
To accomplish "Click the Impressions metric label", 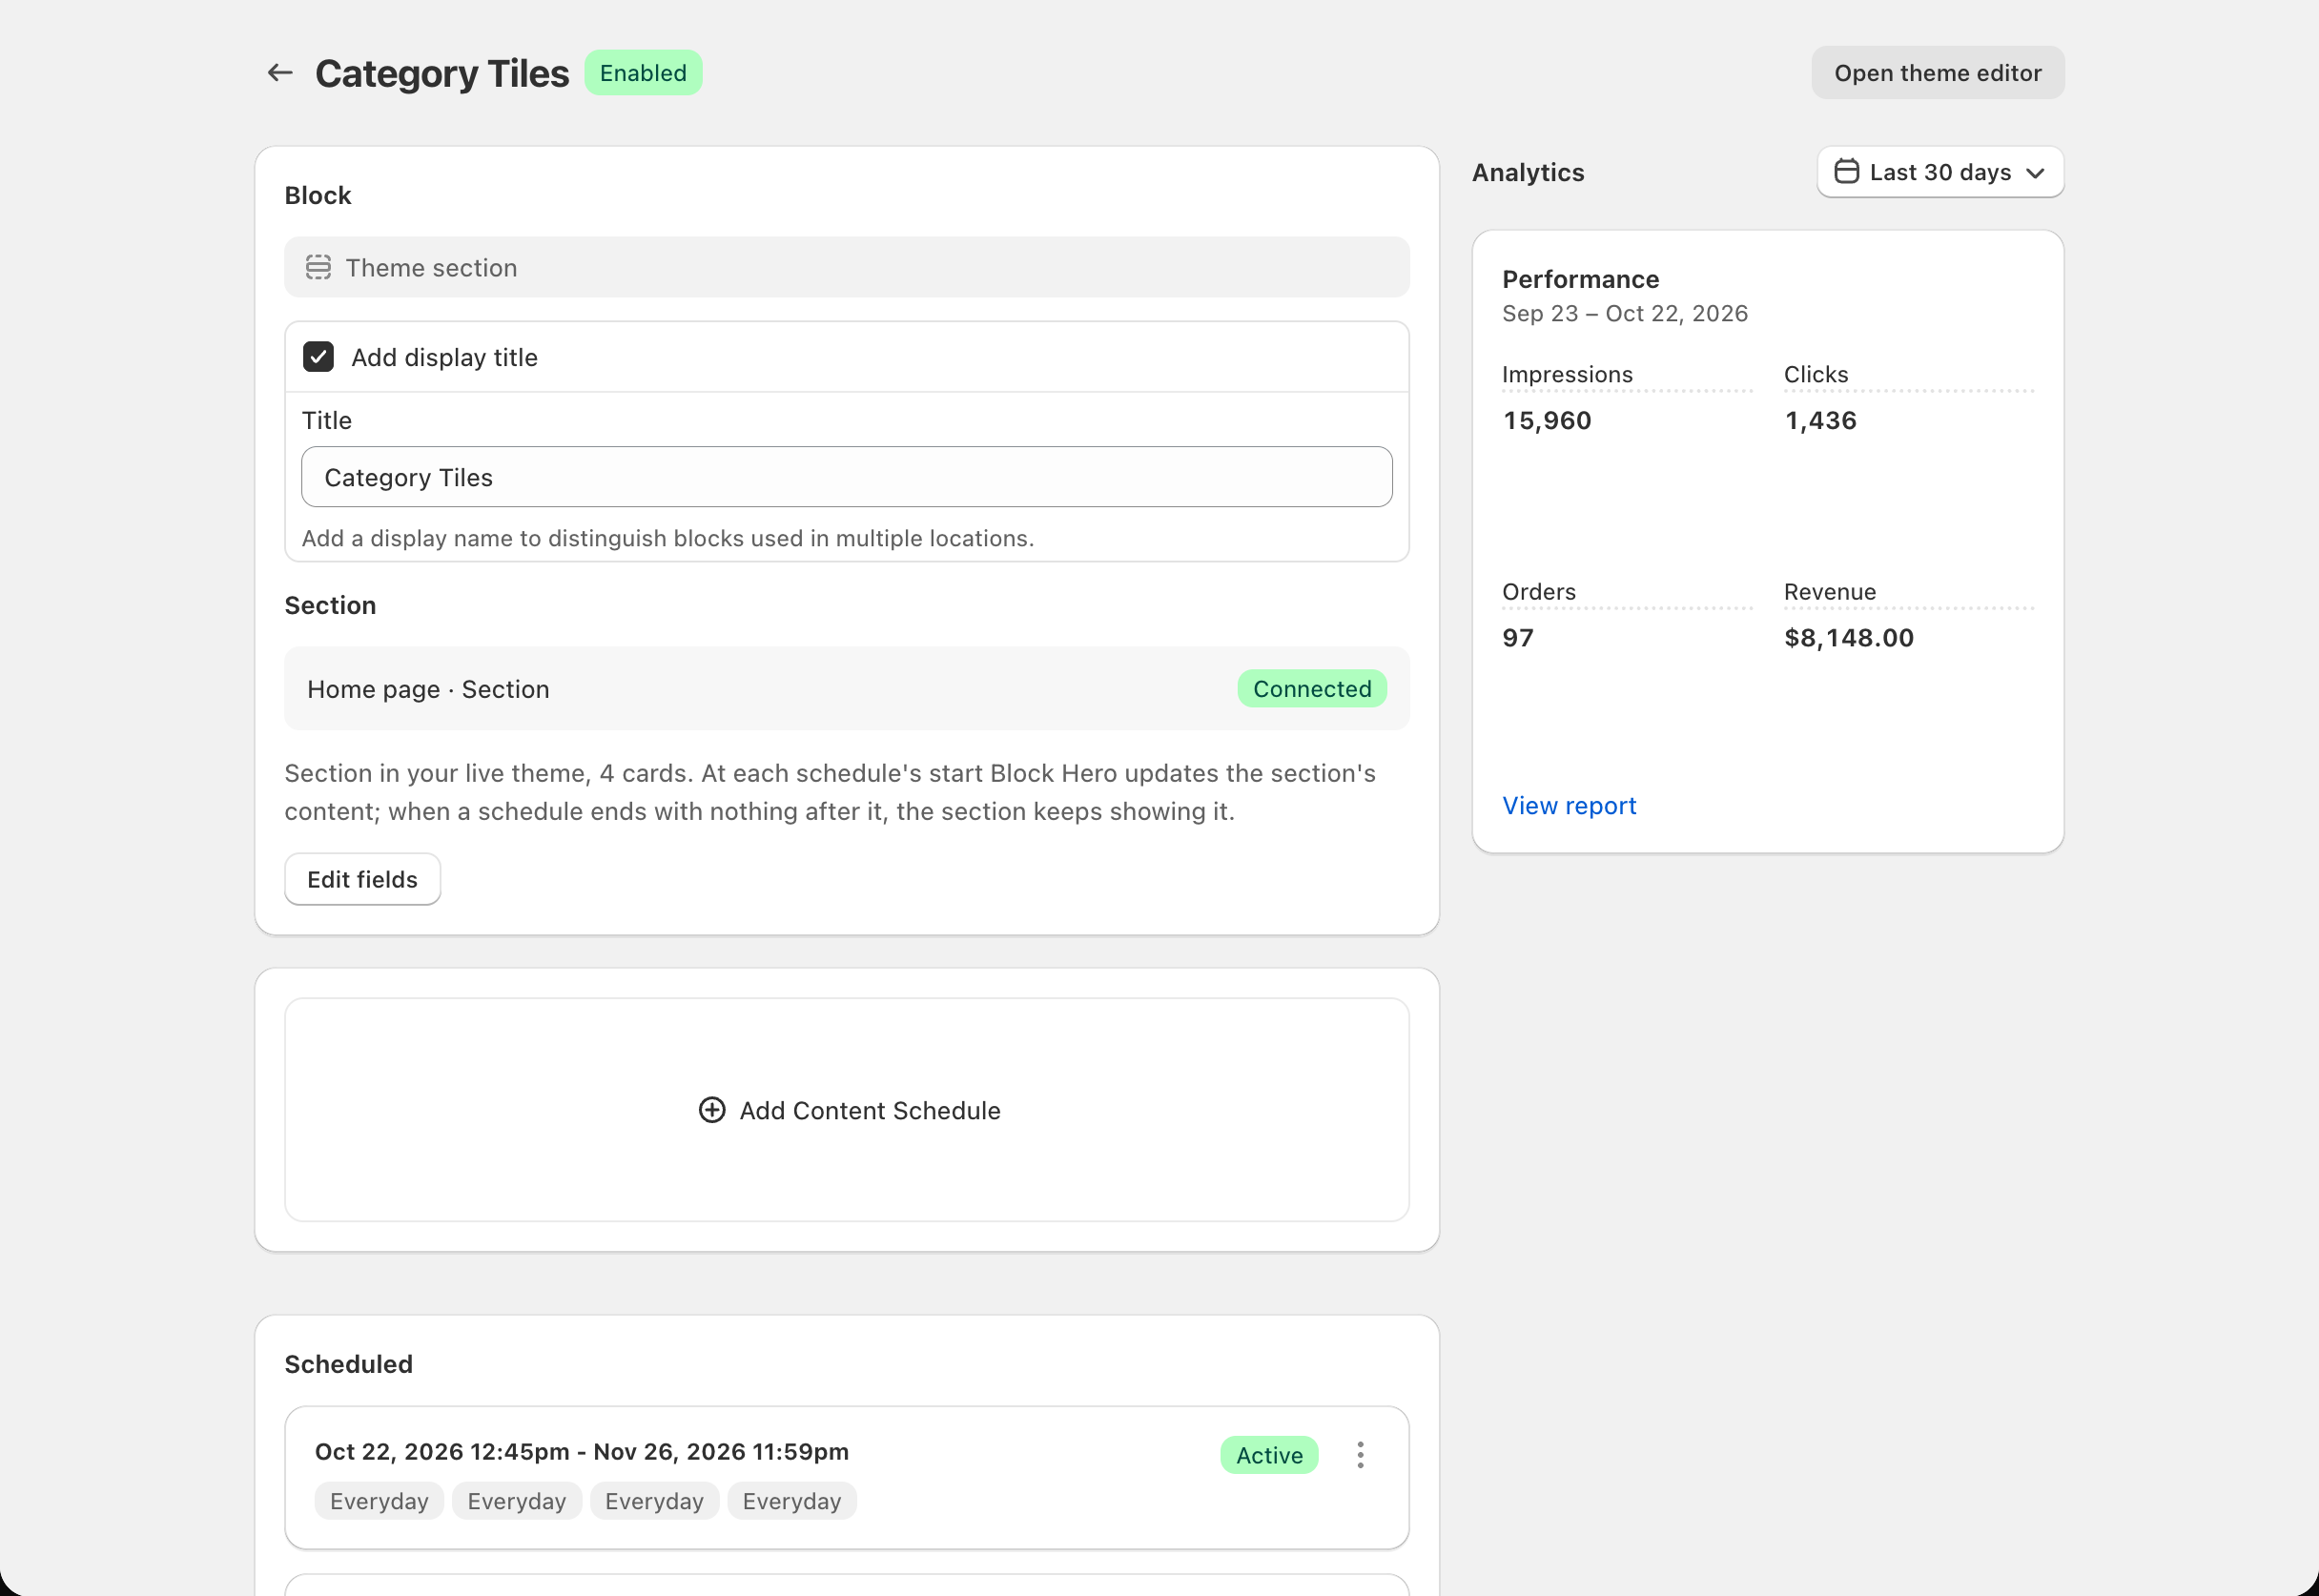I will 1567,374.
